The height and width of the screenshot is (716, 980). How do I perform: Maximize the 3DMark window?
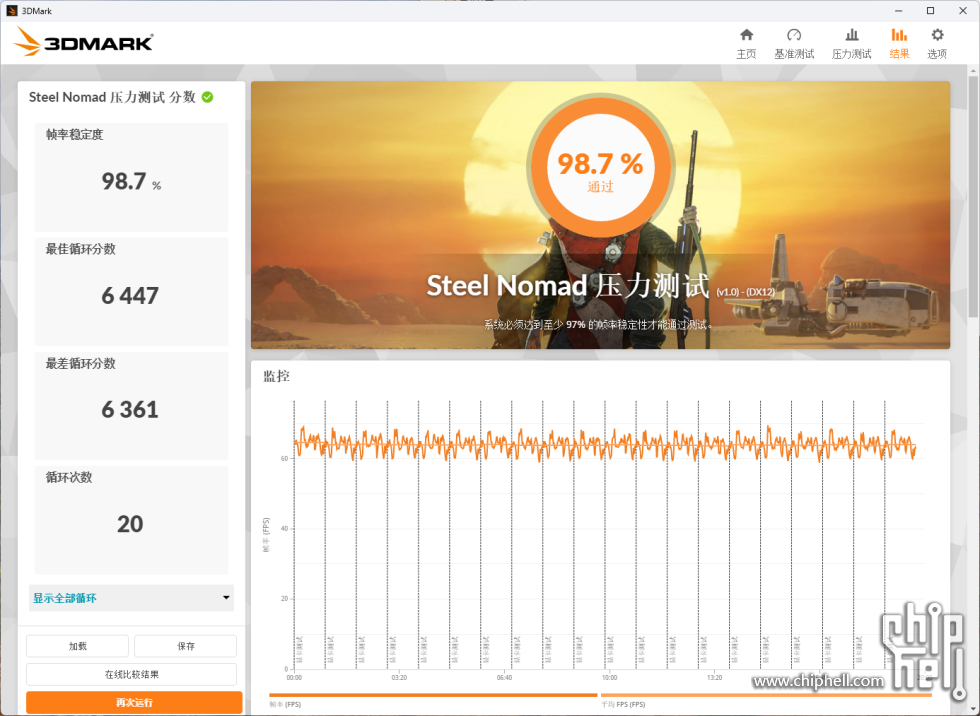click(930, 11)
